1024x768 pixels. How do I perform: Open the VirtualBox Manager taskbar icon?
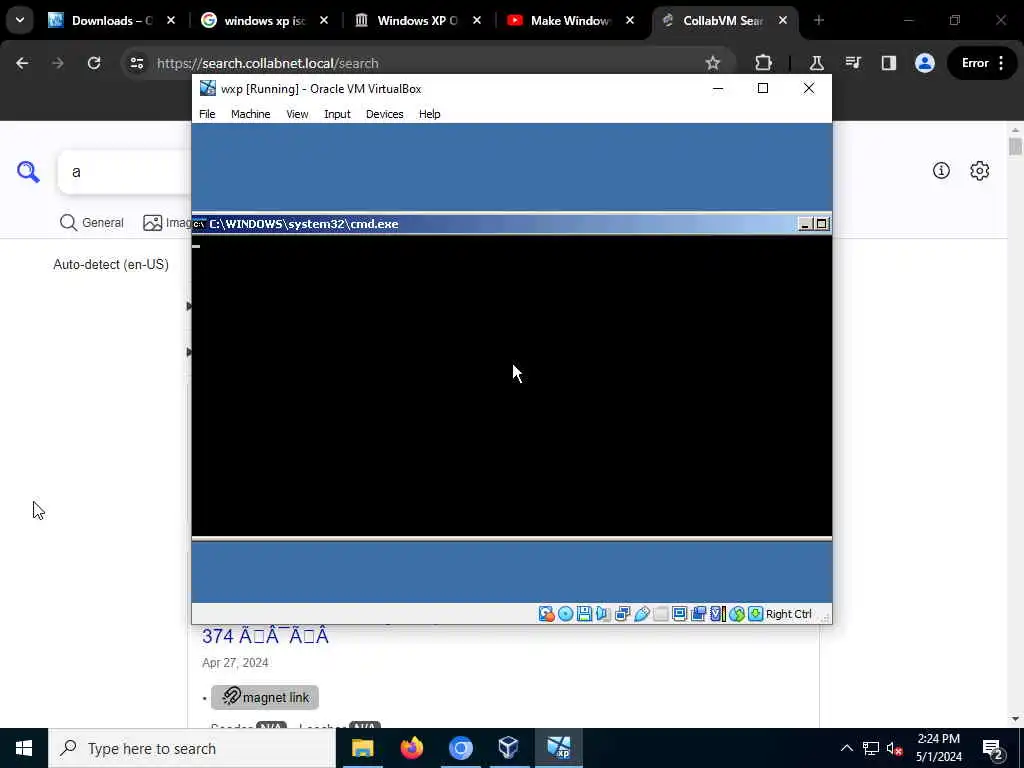tap(509, 748)
